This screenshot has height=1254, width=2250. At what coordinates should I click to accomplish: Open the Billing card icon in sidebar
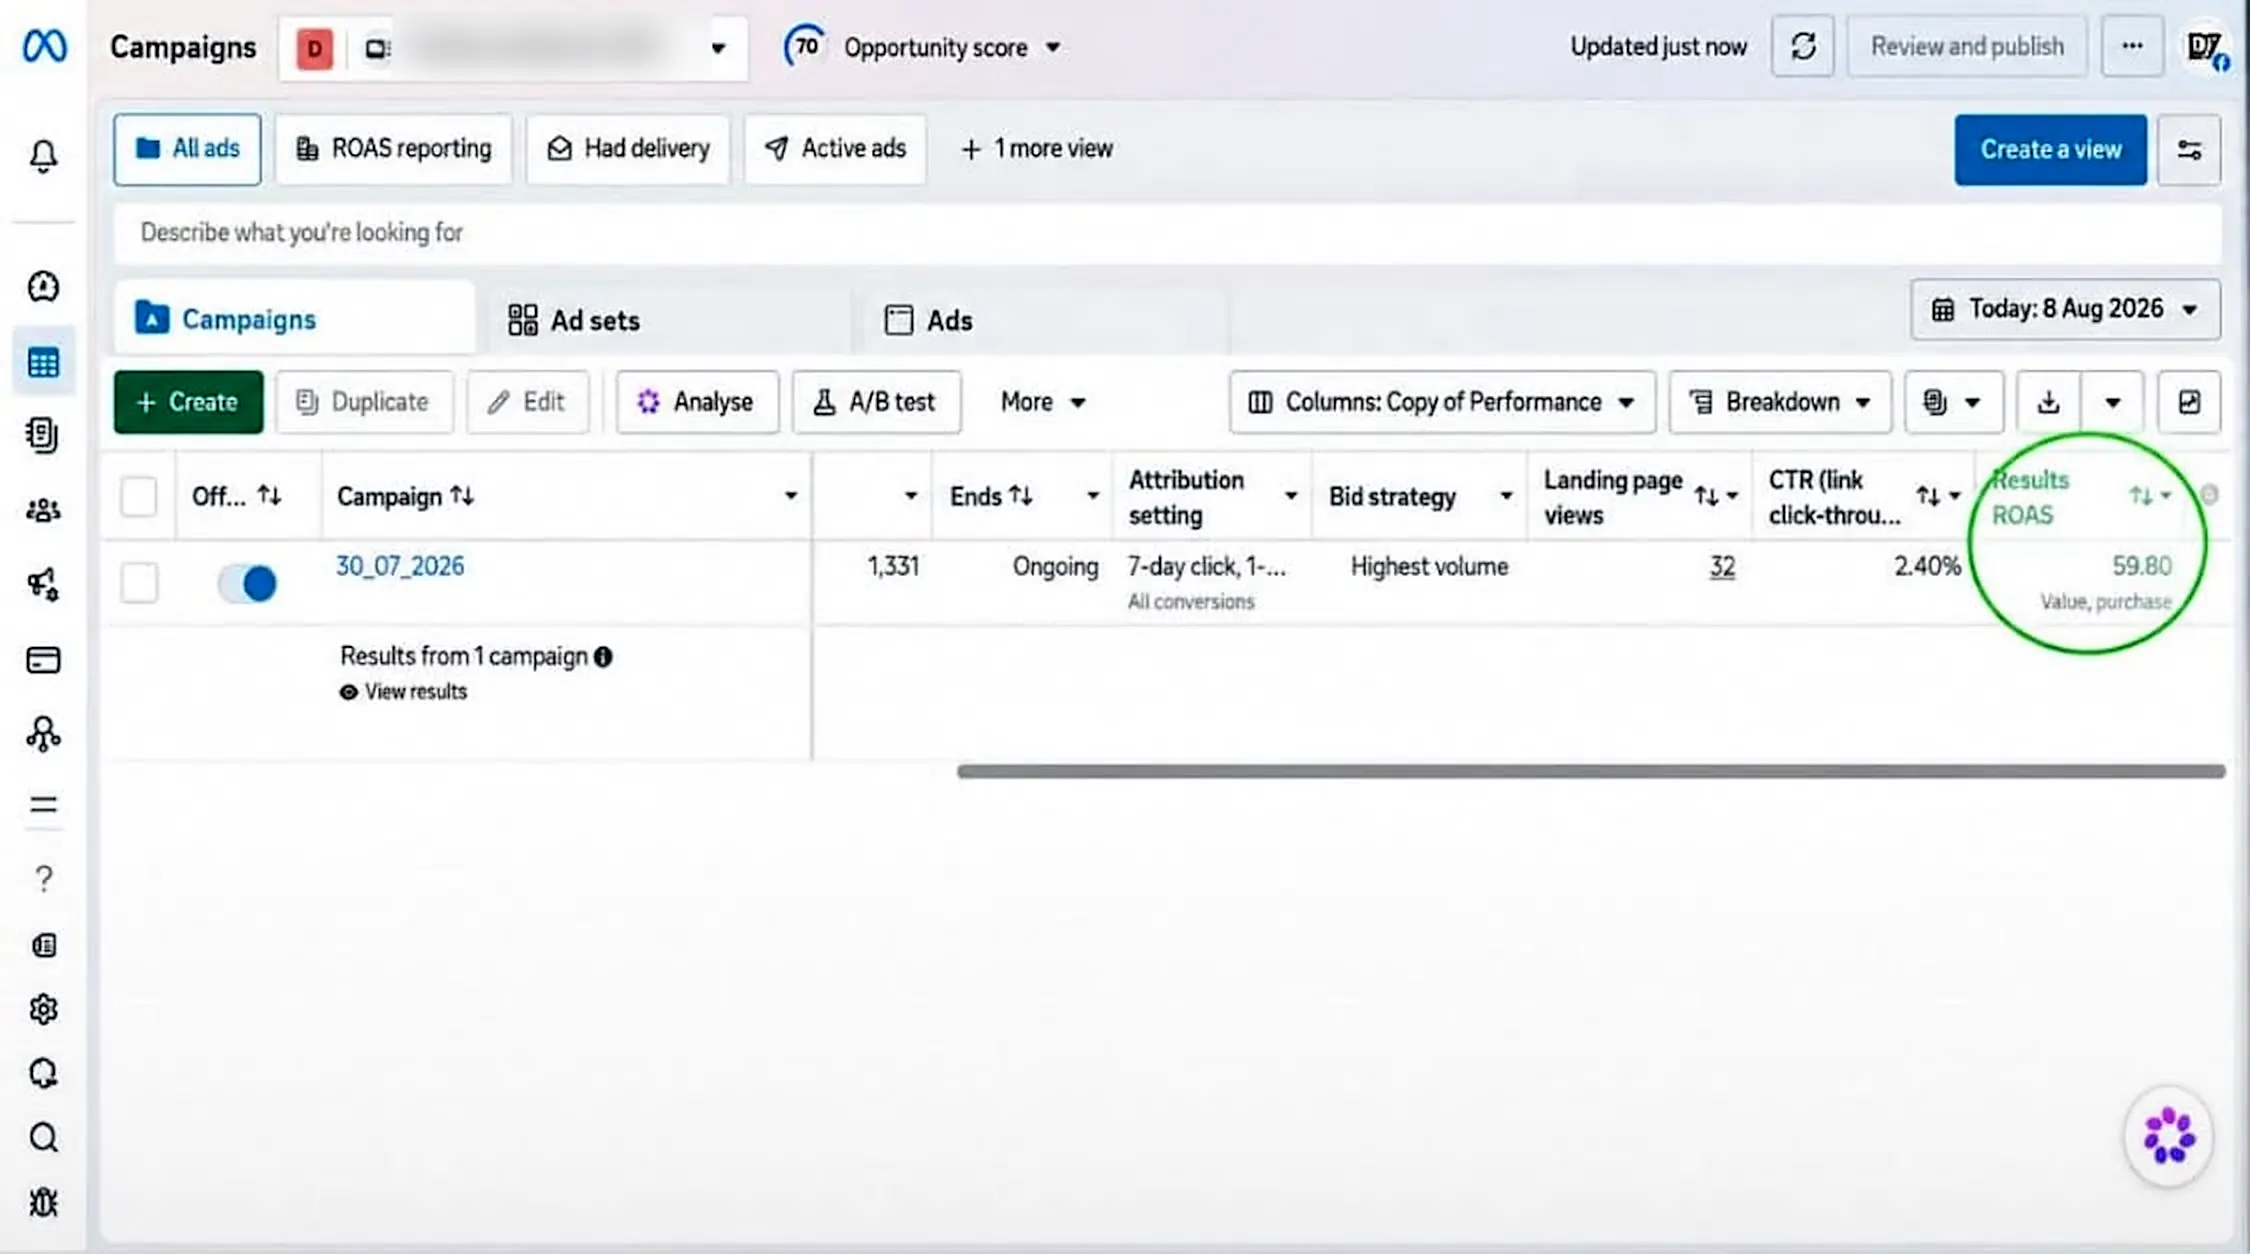(x=43, y=660)
